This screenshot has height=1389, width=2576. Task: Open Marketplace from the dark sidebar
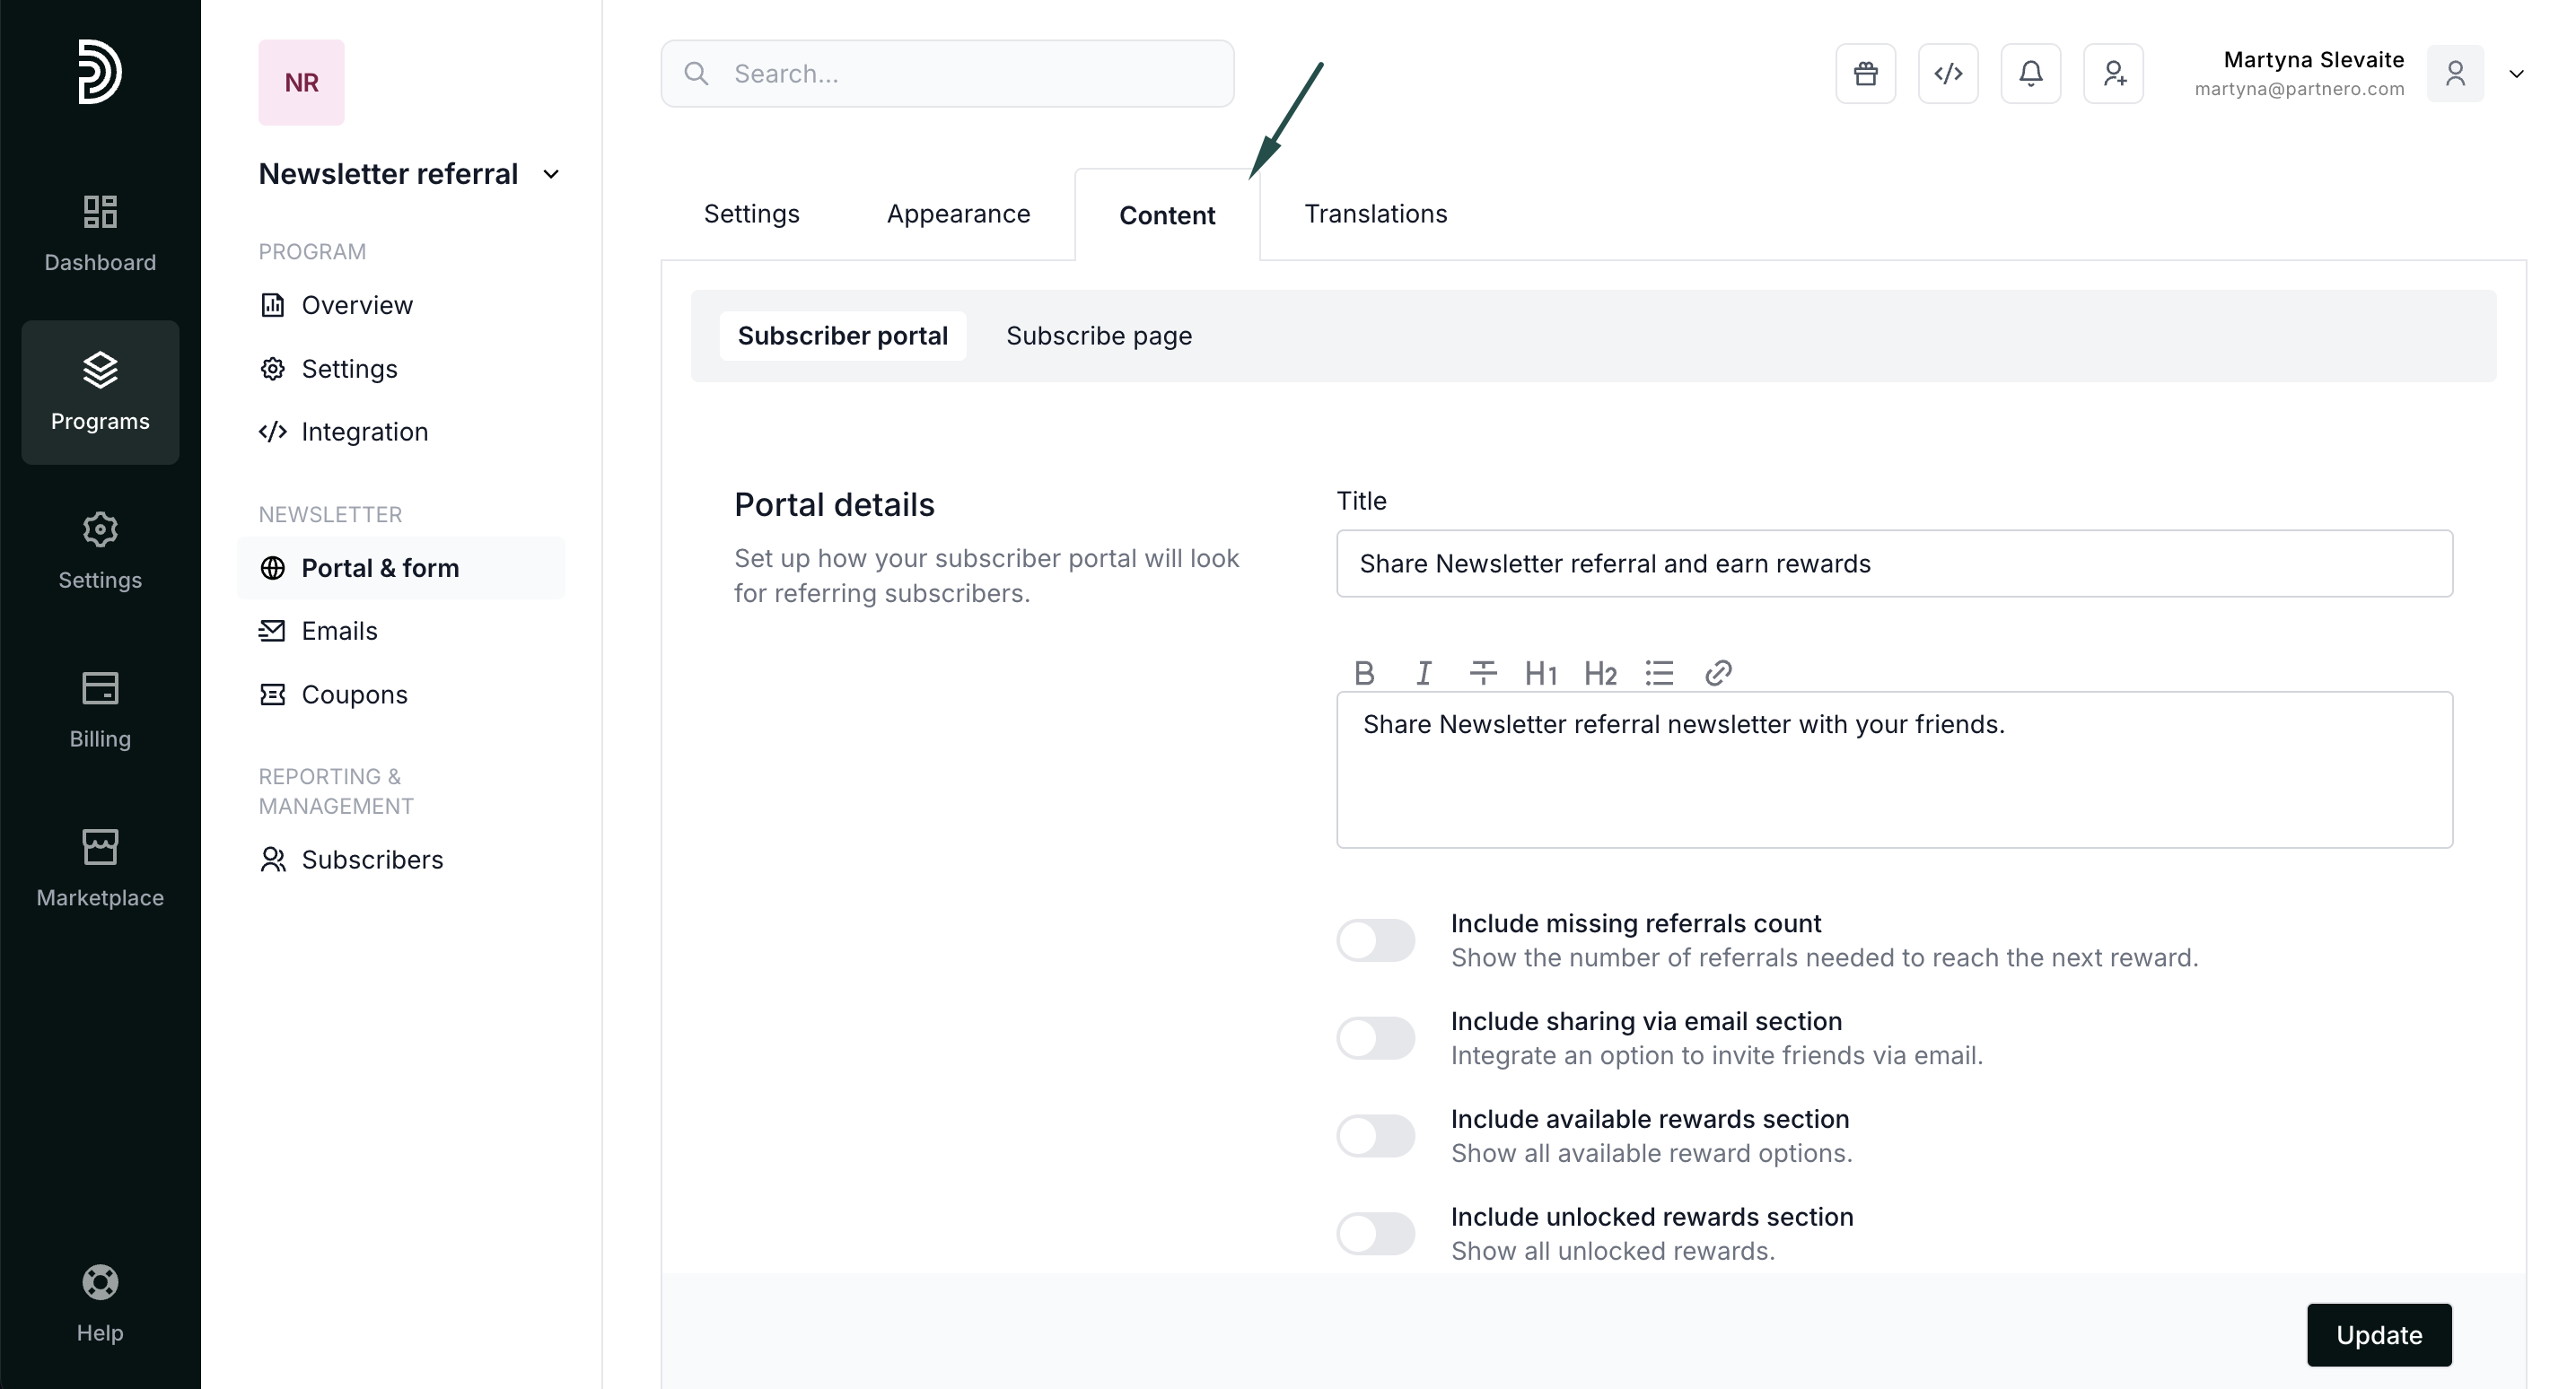(100, 868)
